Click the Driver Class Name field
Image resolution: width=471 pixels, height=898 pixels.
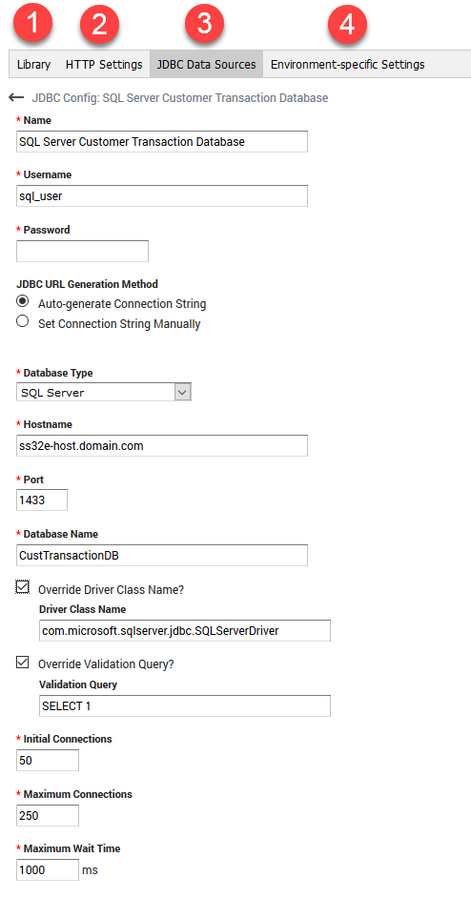[185, 631]
